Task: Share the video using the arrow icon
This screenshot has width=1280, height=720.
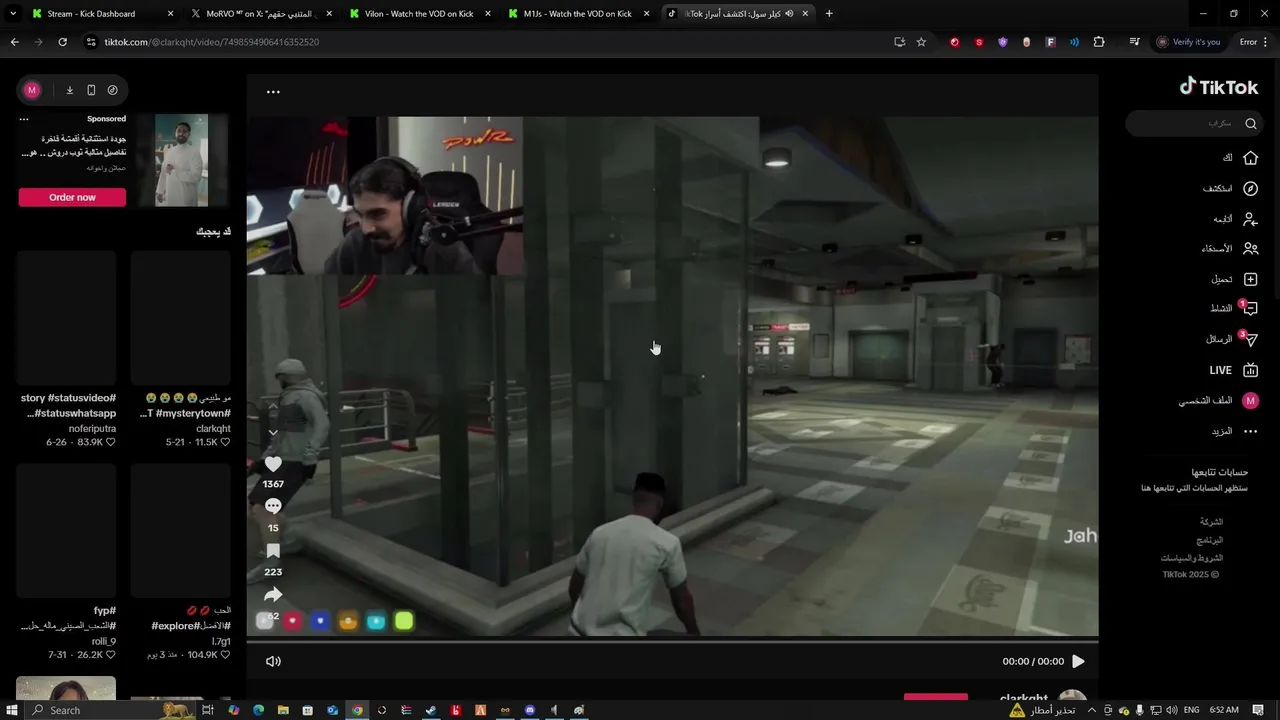Action: click(x=273, y=595)
